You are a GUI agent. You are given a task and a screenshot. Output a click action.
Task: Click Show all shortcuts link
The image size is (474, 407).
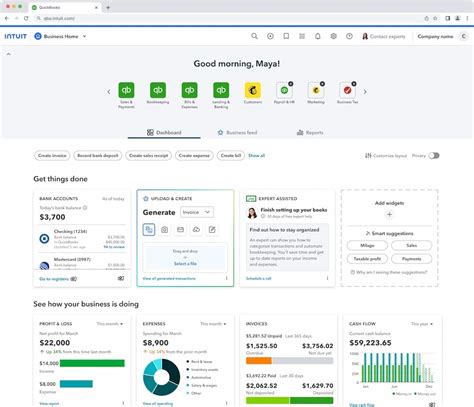tap(256, 156)
